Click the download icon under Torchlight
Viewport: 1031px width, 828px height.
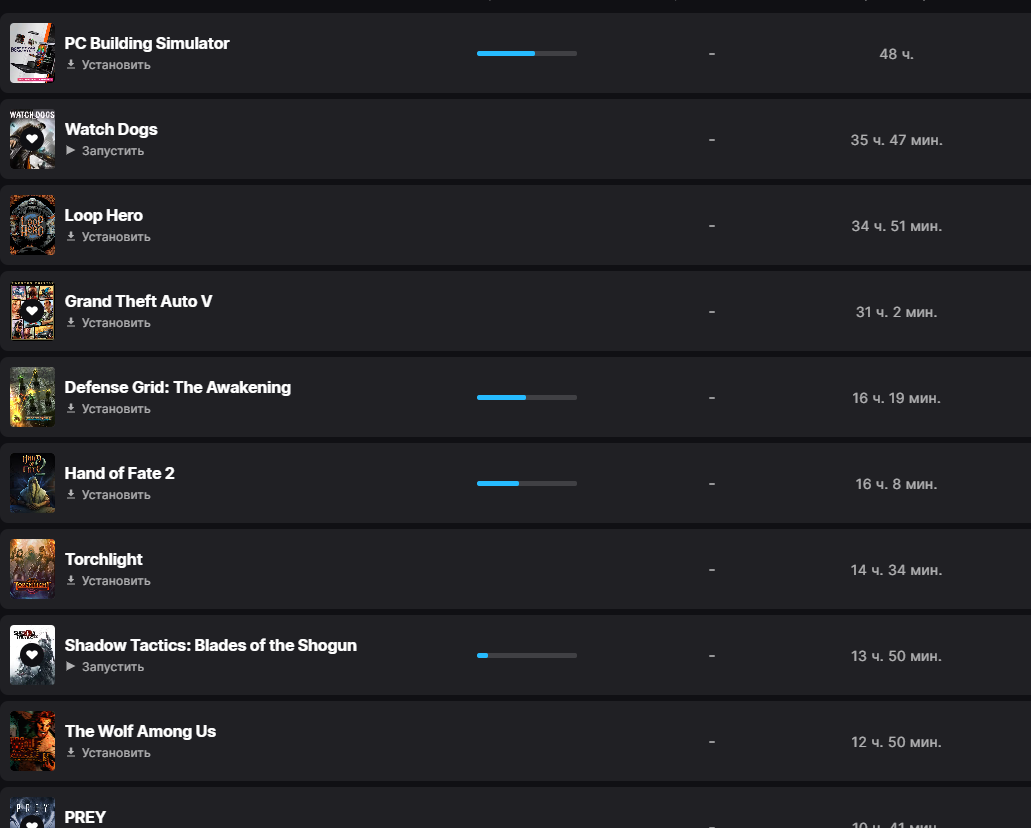[71, 581]
